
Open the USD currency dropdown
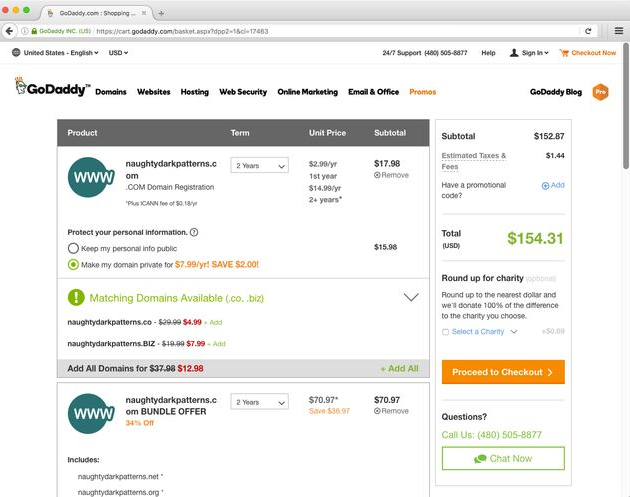(x=118, y=52)
